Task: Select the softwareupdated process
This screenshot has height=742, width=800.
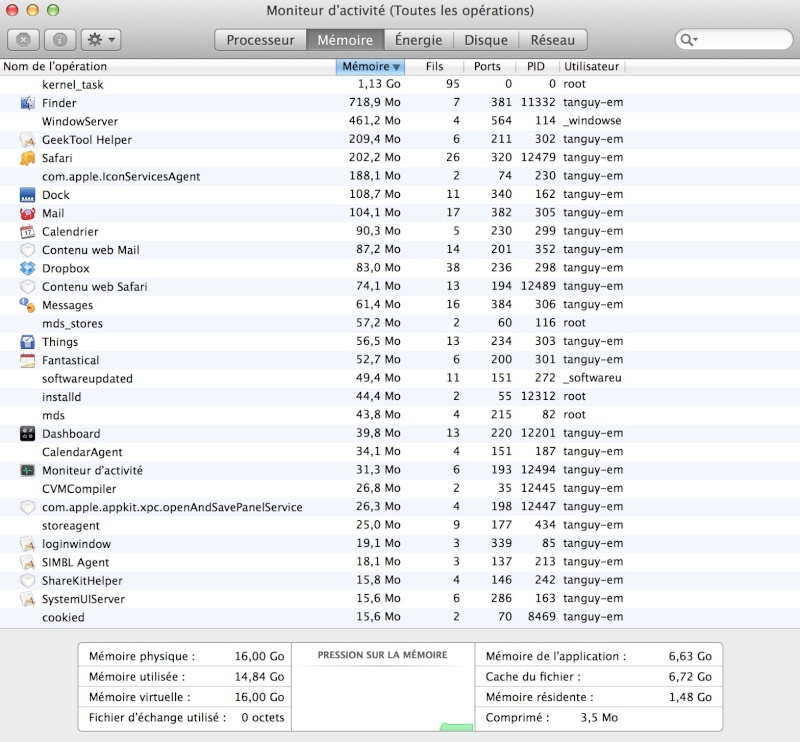Action: (400, 379)
